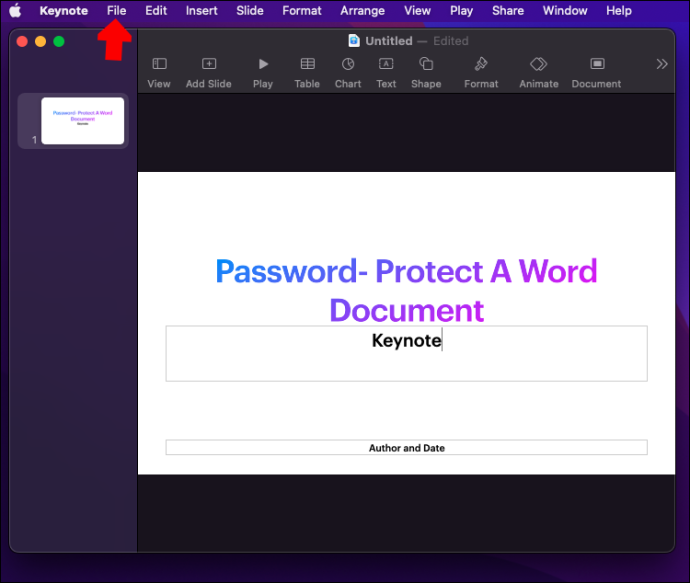Click the Untitled document title
Image resolution: width=690 pixels, height=583 pixels.
point(389,41)
